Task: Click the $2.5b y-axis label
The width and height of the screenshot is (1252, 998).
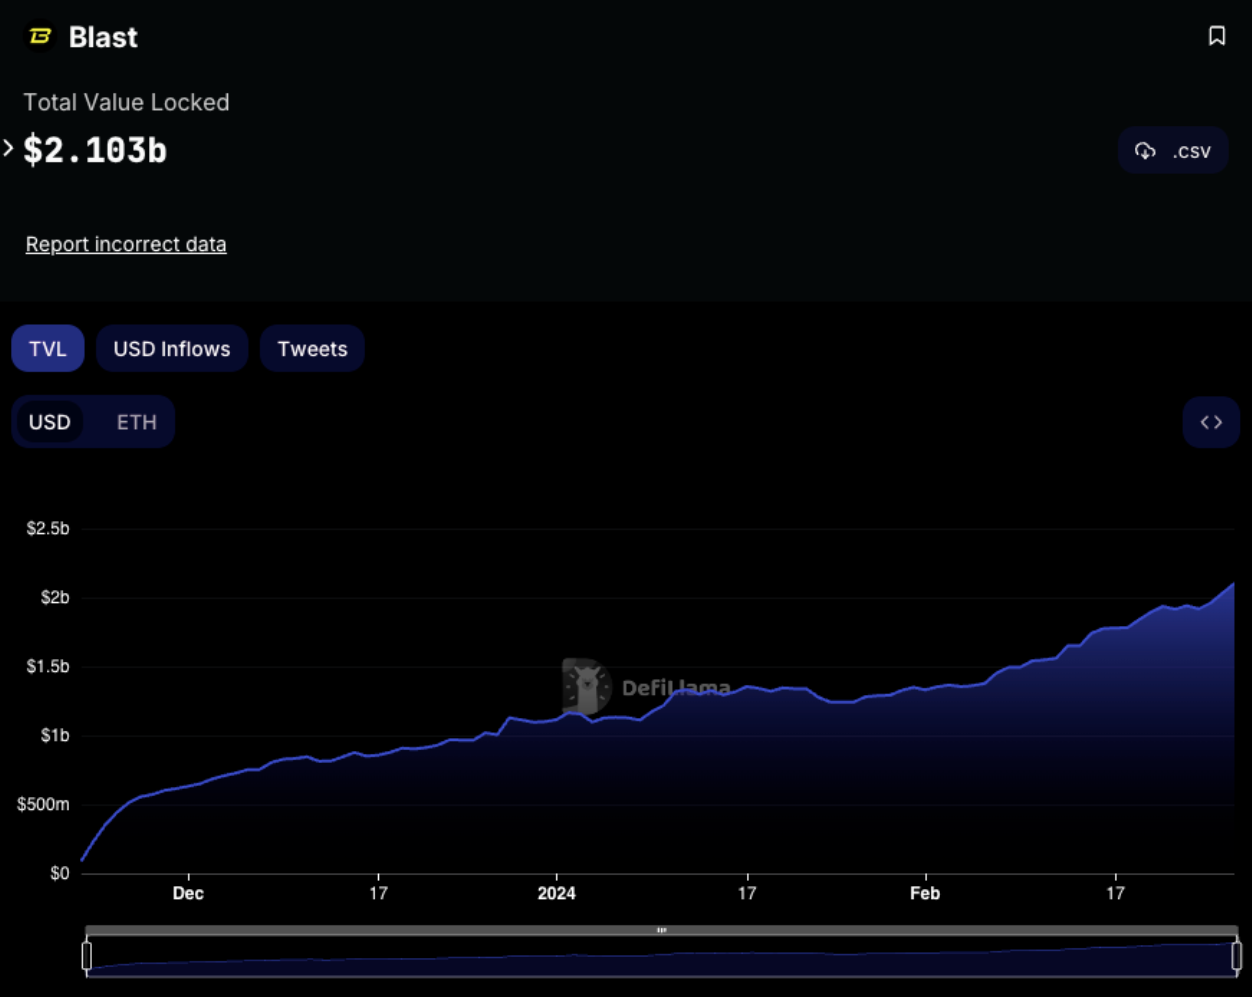Action: [48, 528]
